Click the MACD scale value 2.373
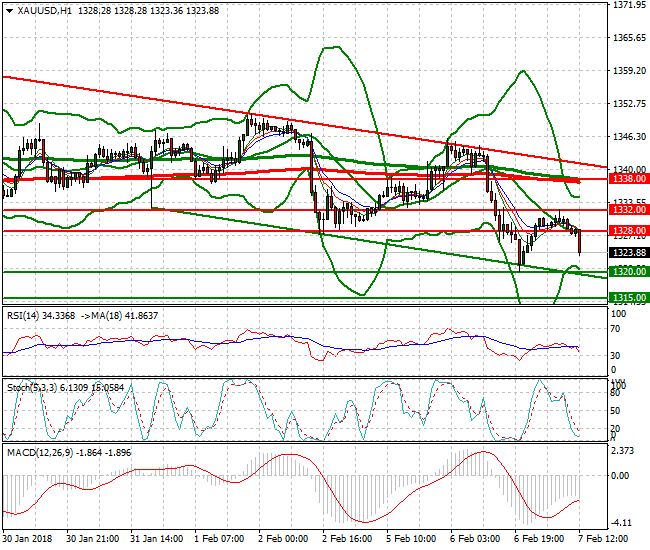Screen dimensions: 650x550 point(623,451)
